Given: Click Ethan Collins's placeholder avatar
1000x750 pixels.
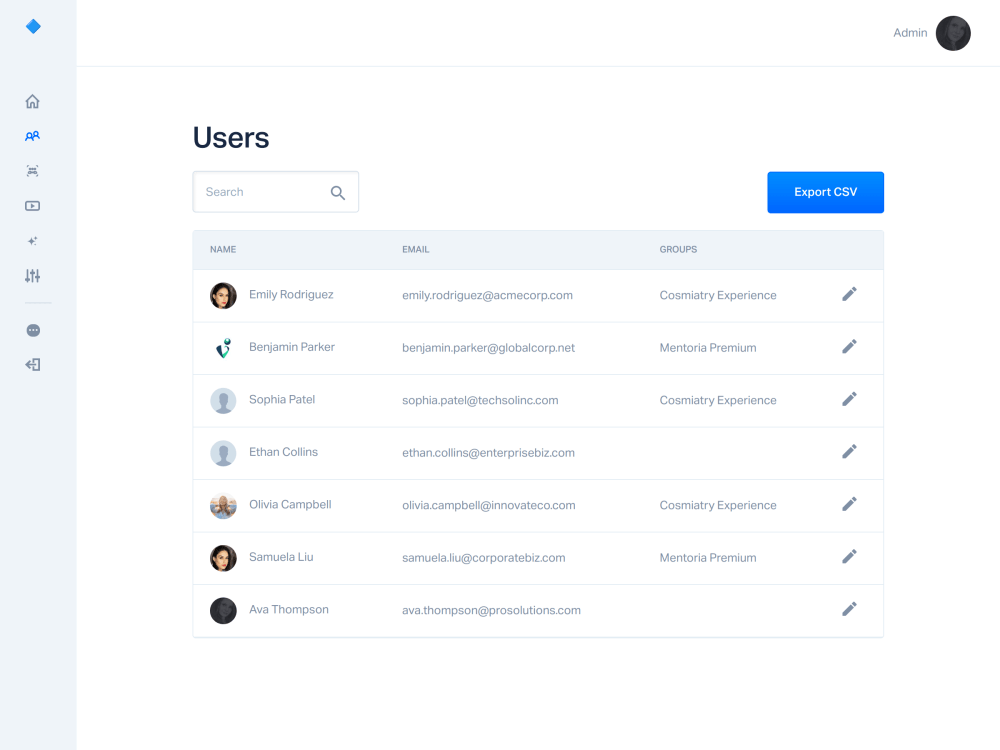Looking at the screenshot, I should [x=223, y=453].
